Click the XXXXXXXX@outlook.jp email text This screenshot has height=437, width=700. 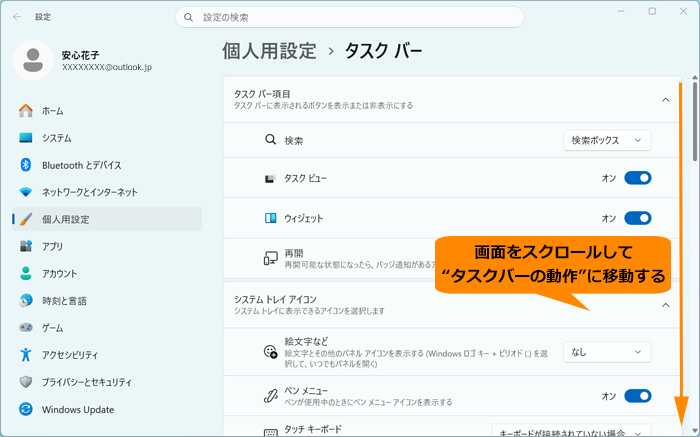pos(107,67)
